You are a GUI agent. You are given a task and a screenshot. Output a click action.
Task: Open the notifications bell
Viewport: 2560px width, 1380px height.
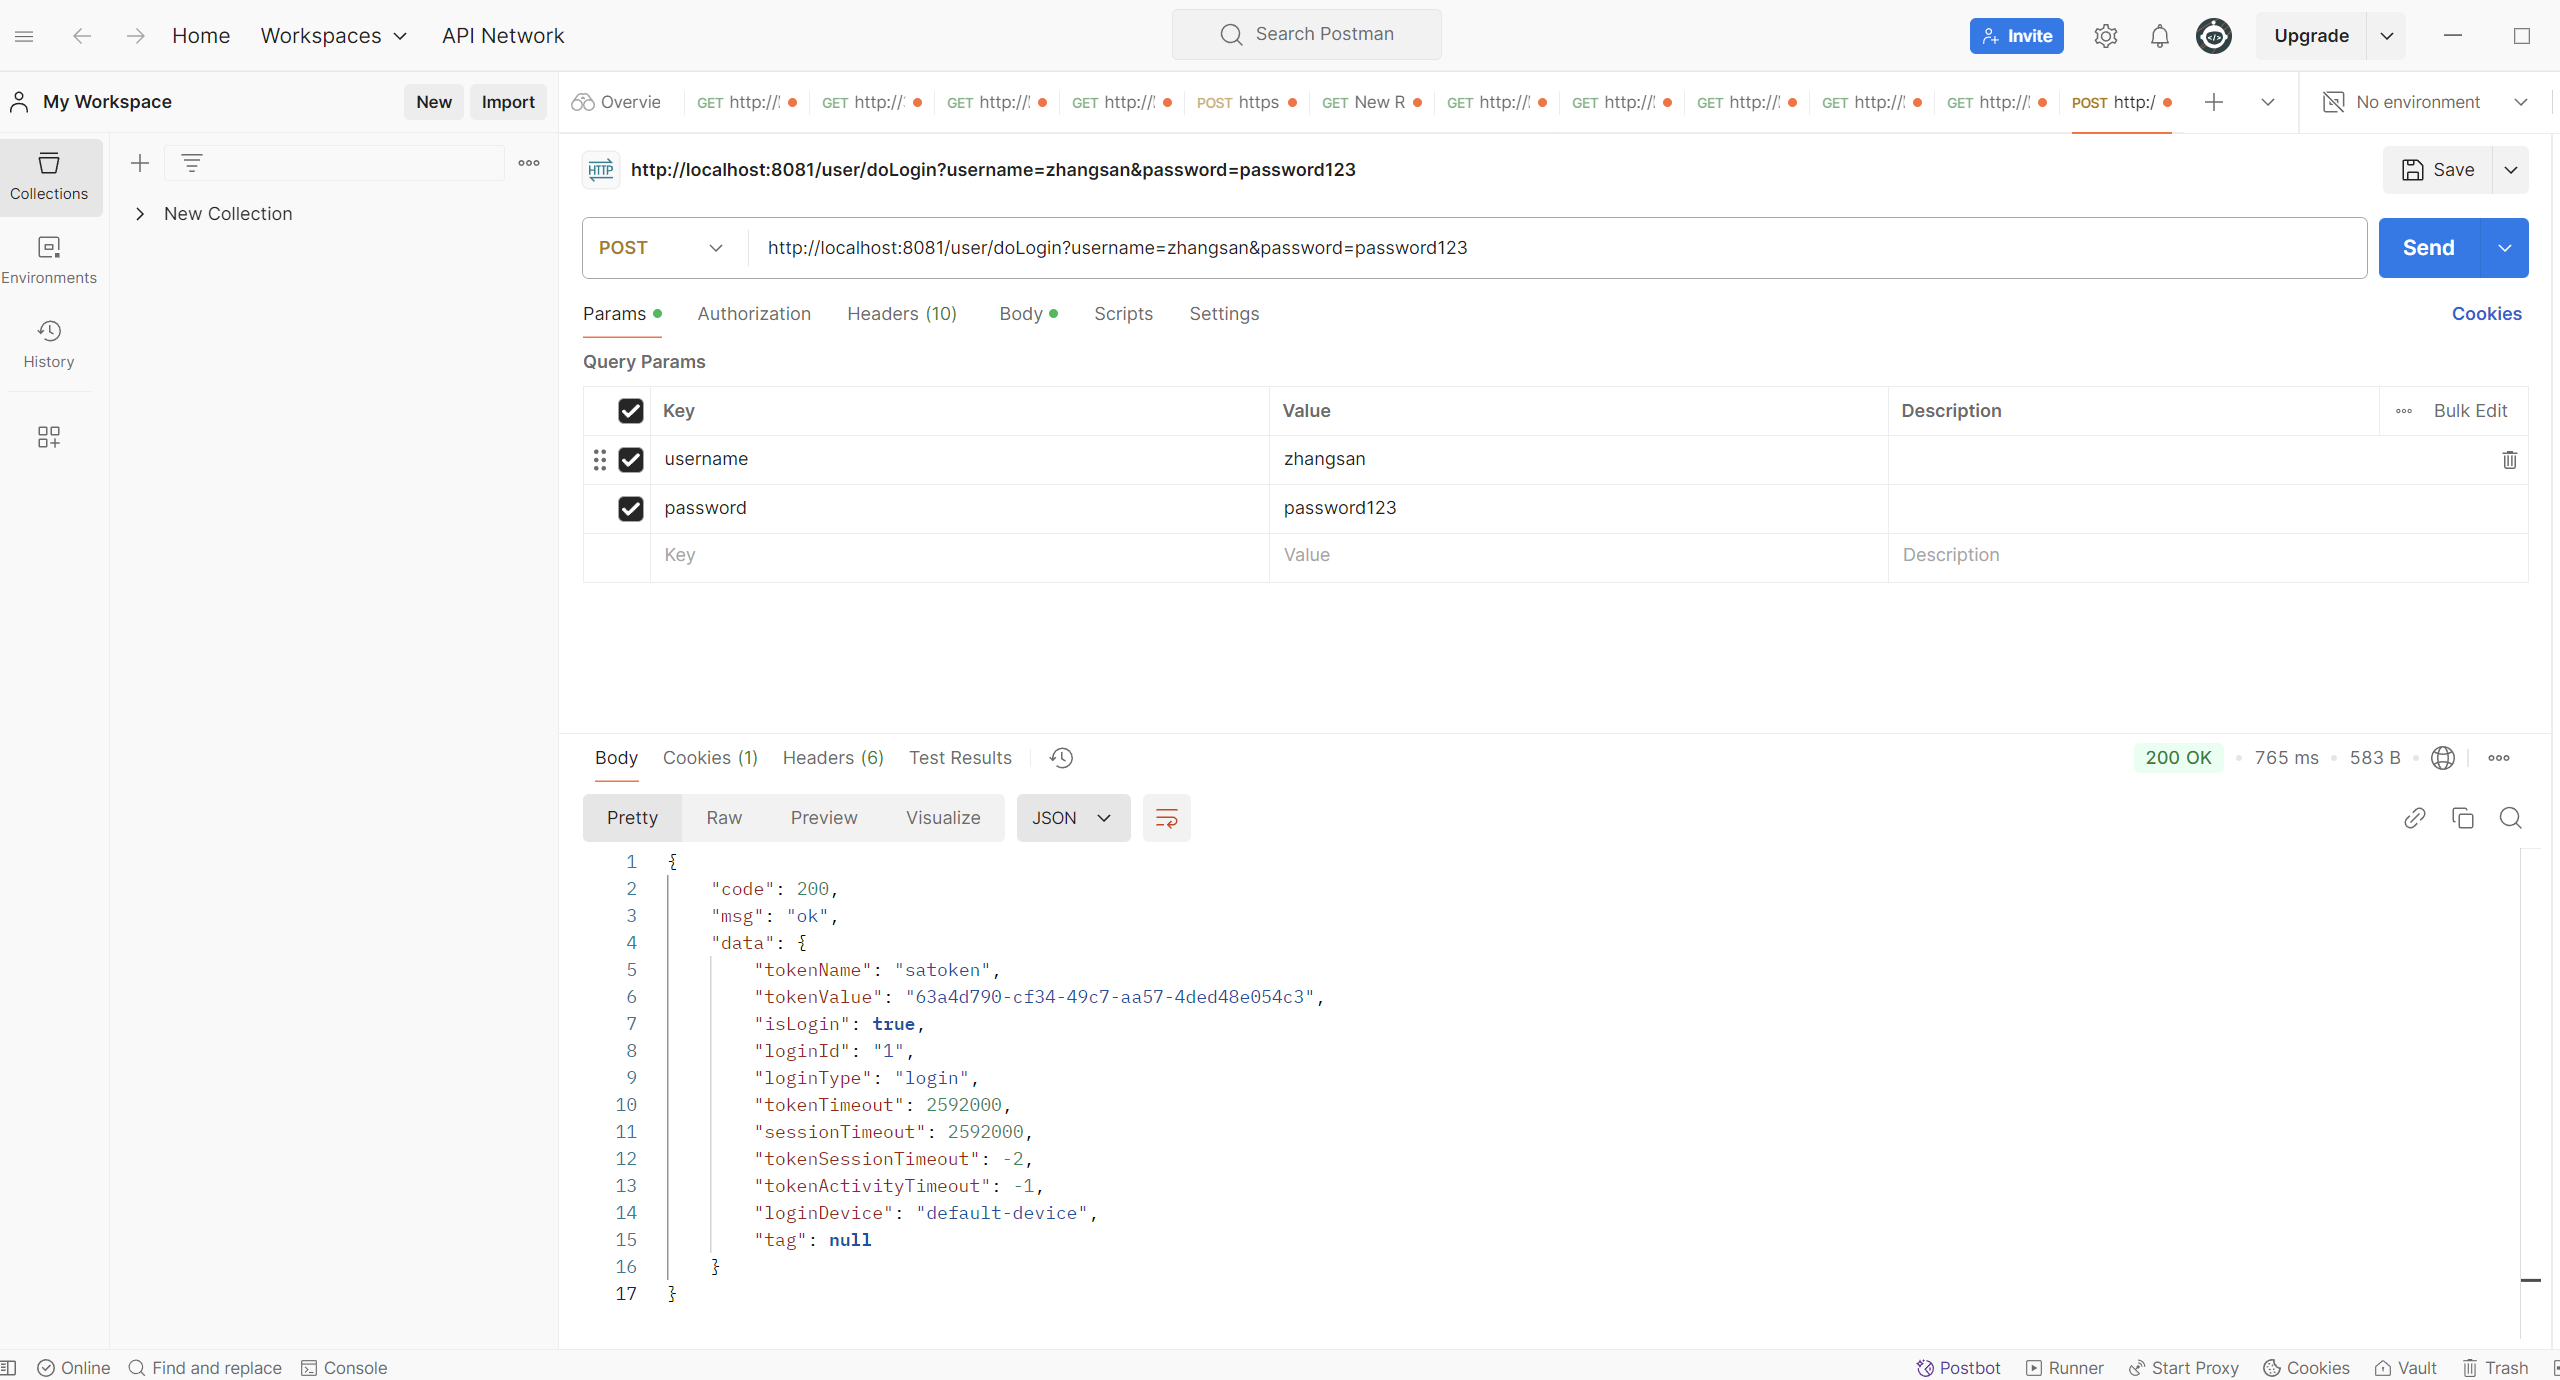click(2159, 35)
